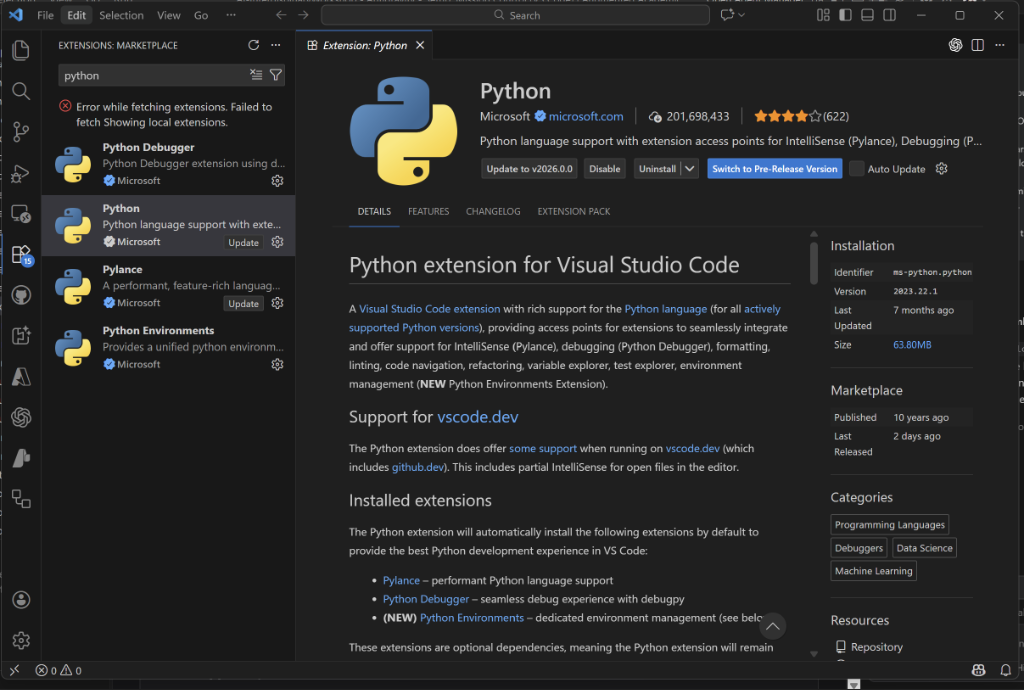This screenshot has width=1024, height=690.
Task: Open notifications bell in status bar
Action: pos(1006,670)
